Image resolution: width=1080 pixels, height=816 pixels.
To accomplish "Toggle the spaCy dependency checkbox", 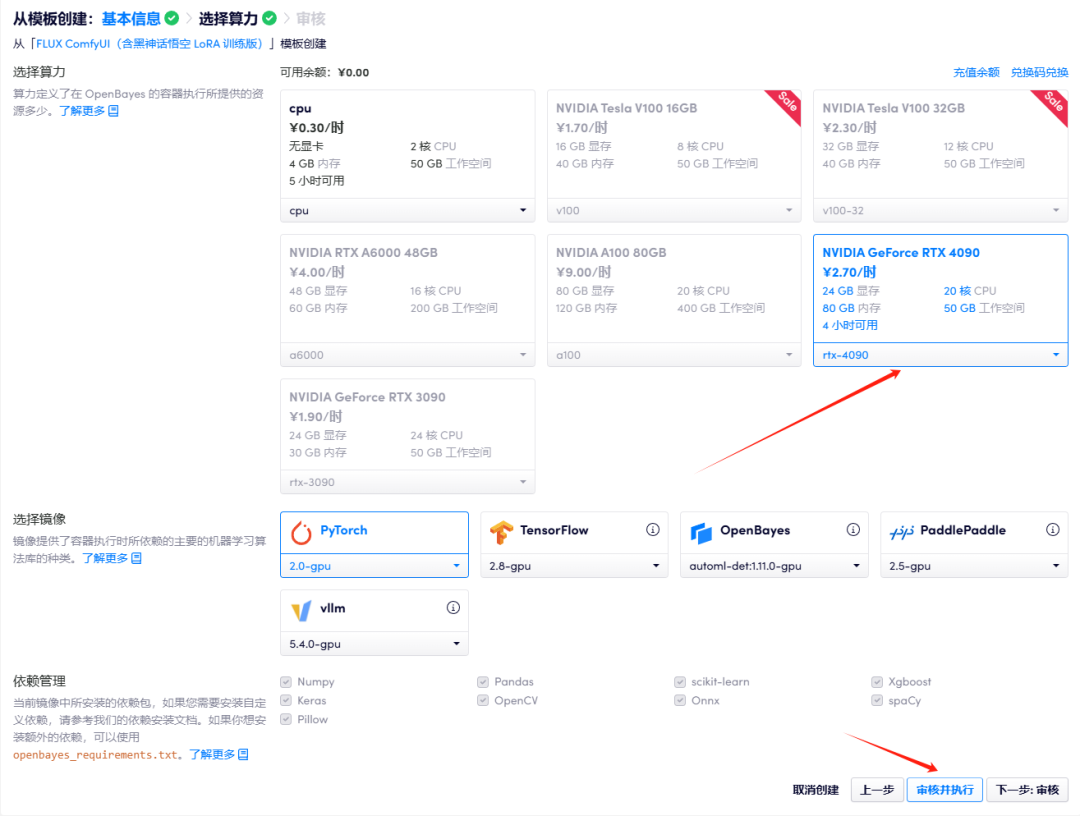I will [x=877, y=700].
